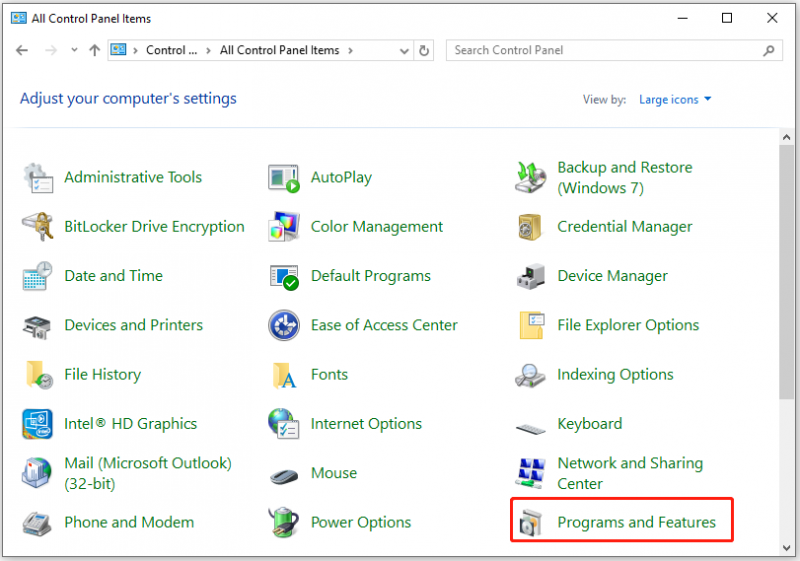Focus the Search Control Panel field
The height and width of the screenshot is (561, 800).
click(x=614, y=50)
